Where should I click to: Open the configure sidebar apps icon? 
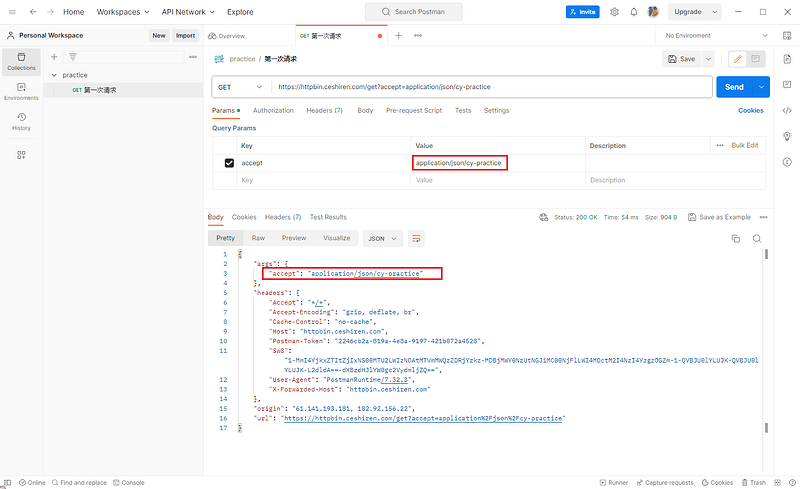coord(21,155)
